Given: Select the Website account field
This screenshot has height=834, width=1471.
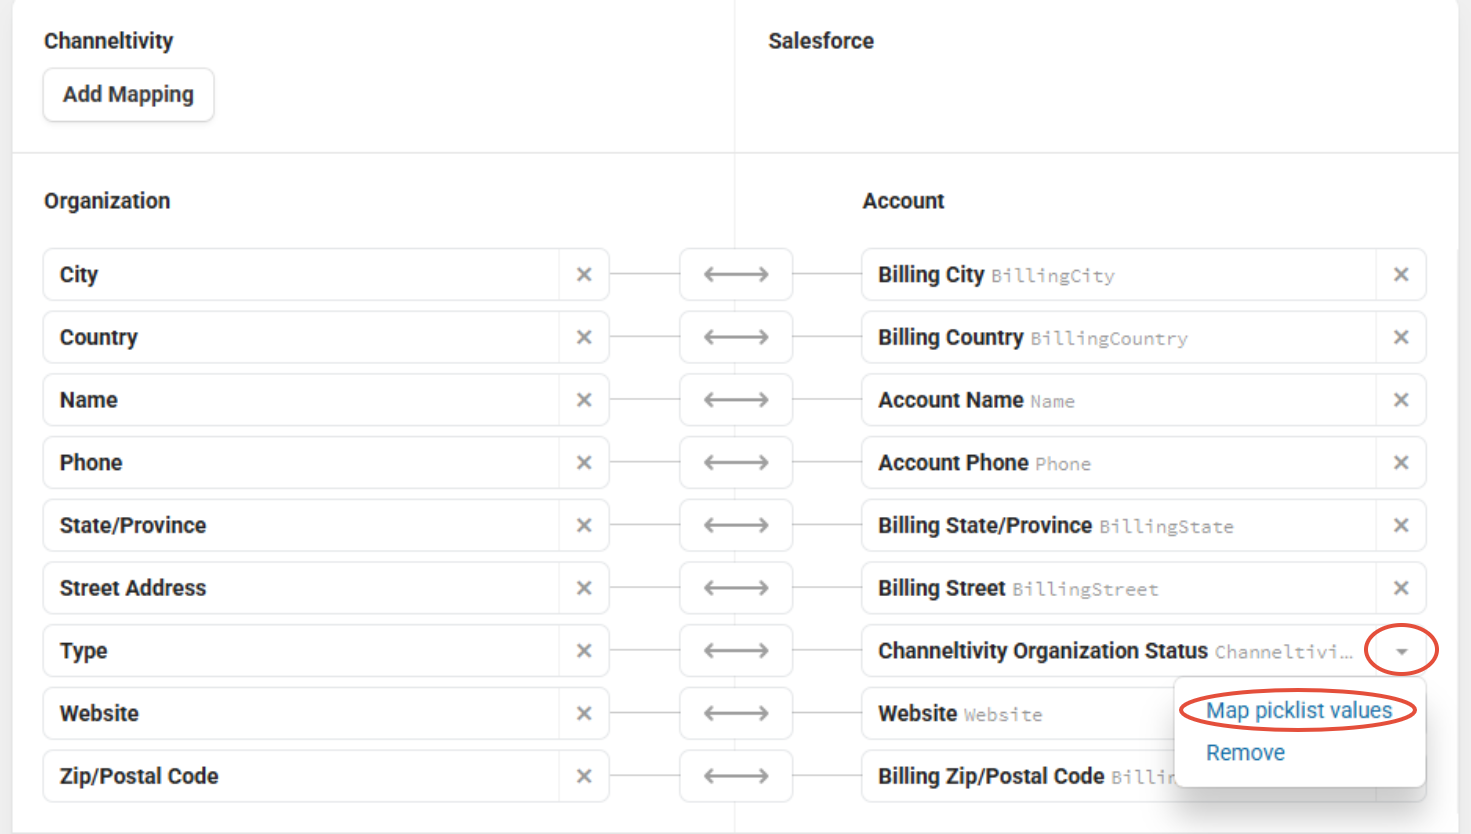Looking at the screenshot, I should coord(1018,713).
